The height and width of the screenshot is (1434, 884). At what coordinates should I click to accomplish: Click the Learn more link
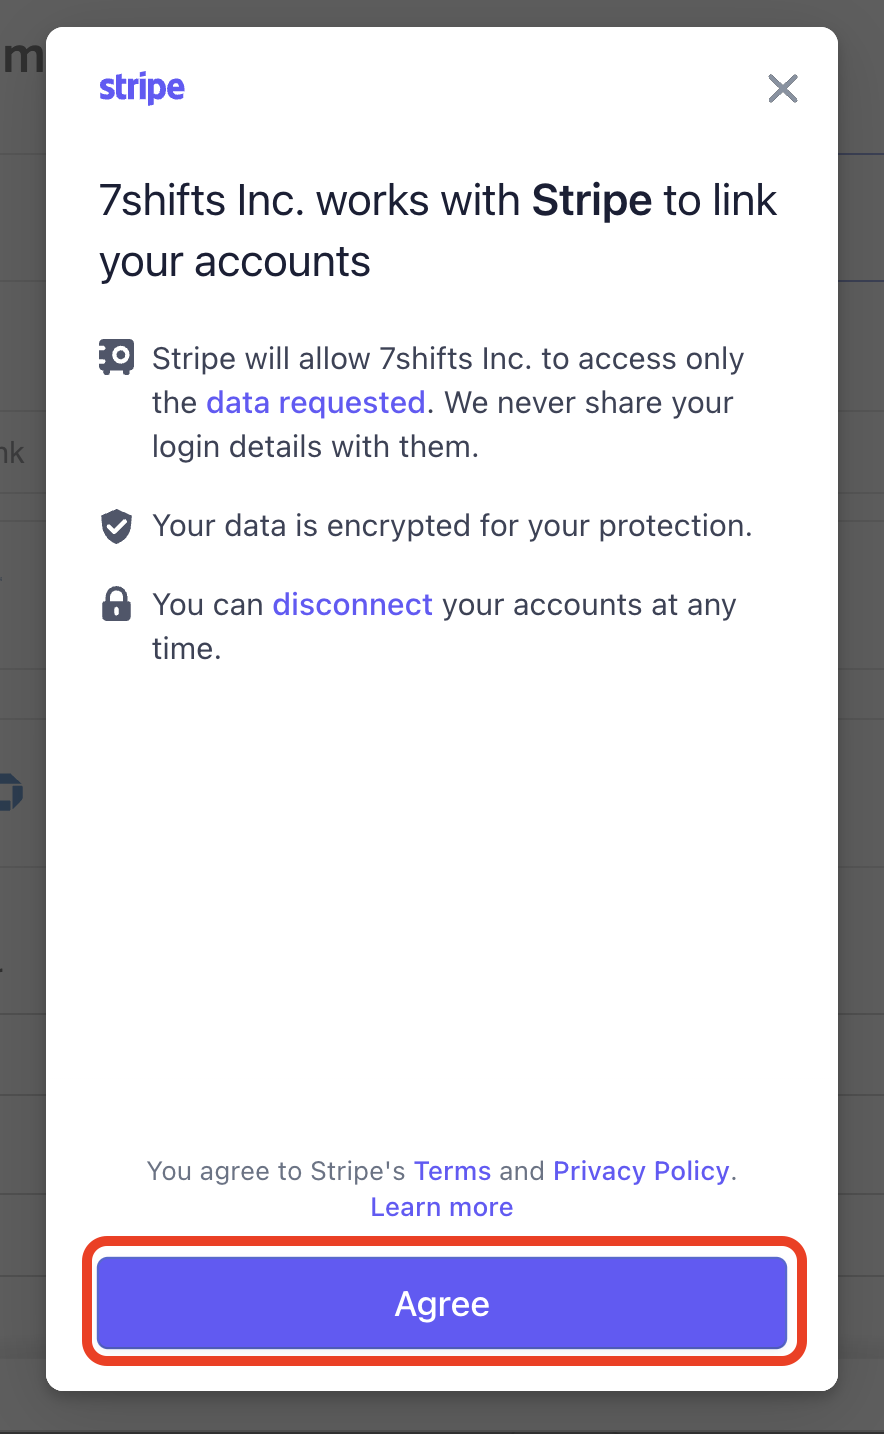point(441,1207)
